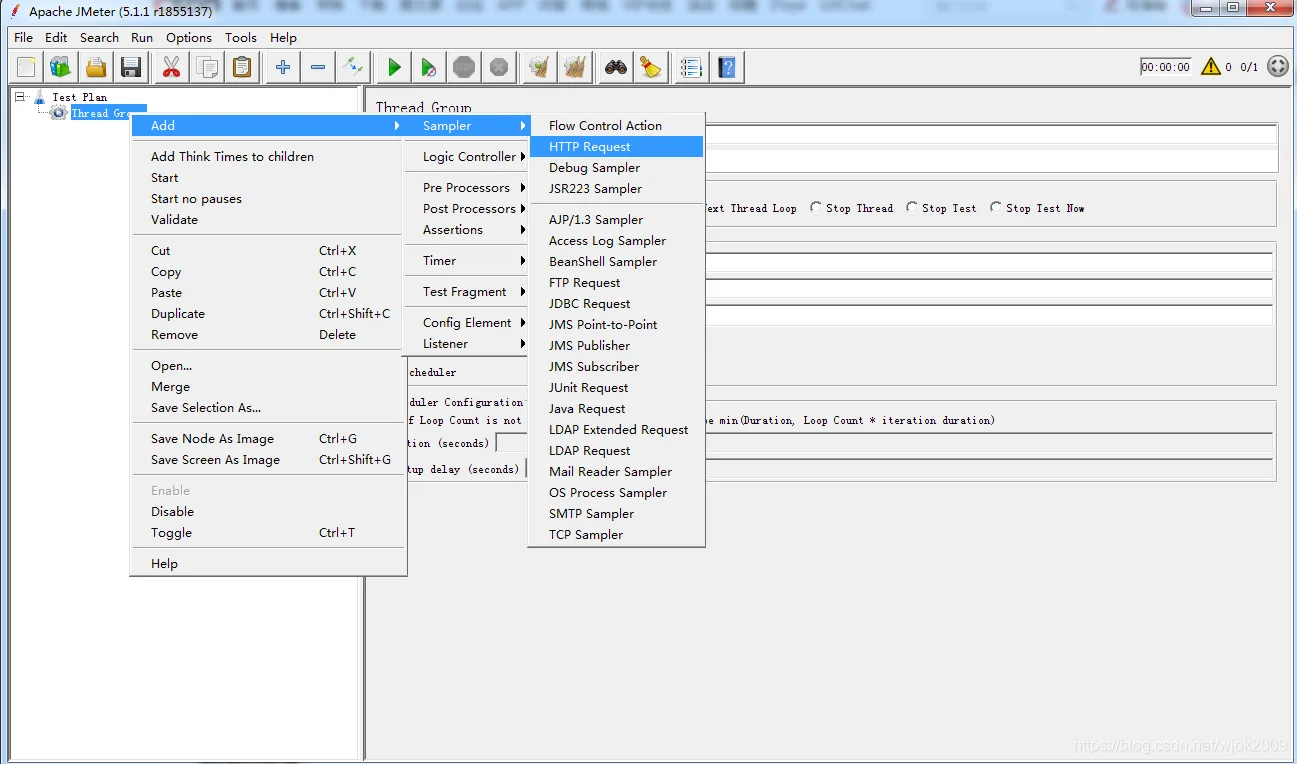Viewport: 1297px width, 764px height.
Task: Open the Search menu in the menu bar
Action: (99, 37)
